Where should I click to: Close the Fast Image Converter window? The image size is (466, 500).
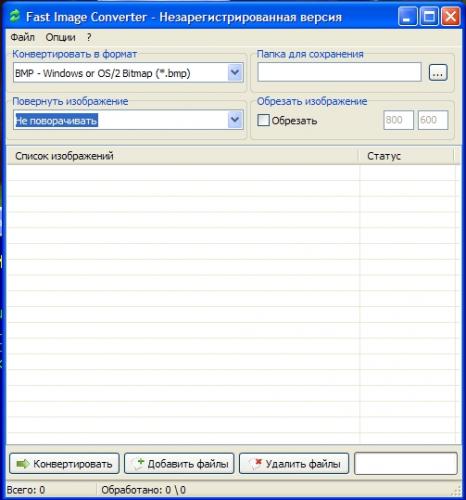point(451,16)
